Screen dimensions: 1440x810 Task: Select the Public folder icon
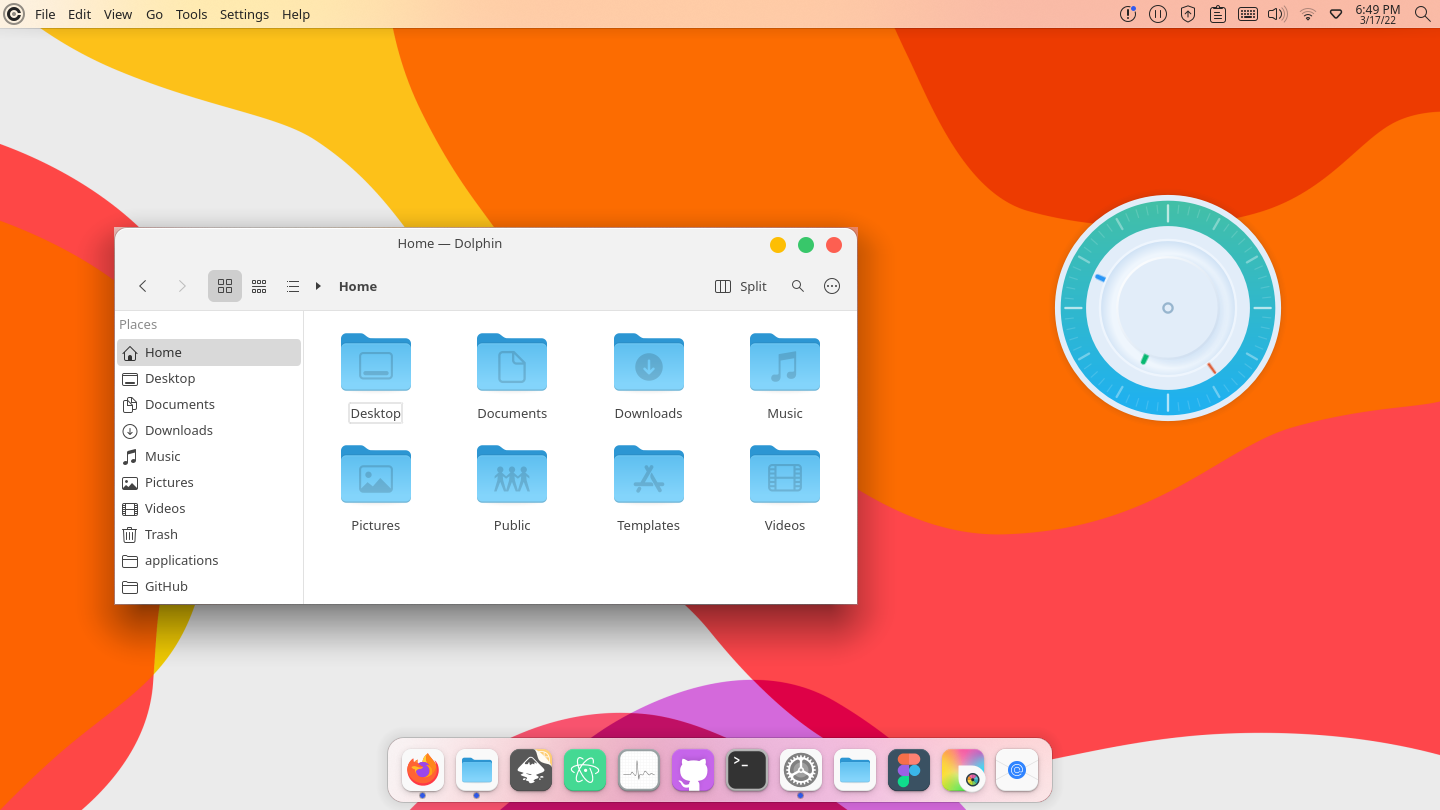pyautogui.click(x=512, y=474)
